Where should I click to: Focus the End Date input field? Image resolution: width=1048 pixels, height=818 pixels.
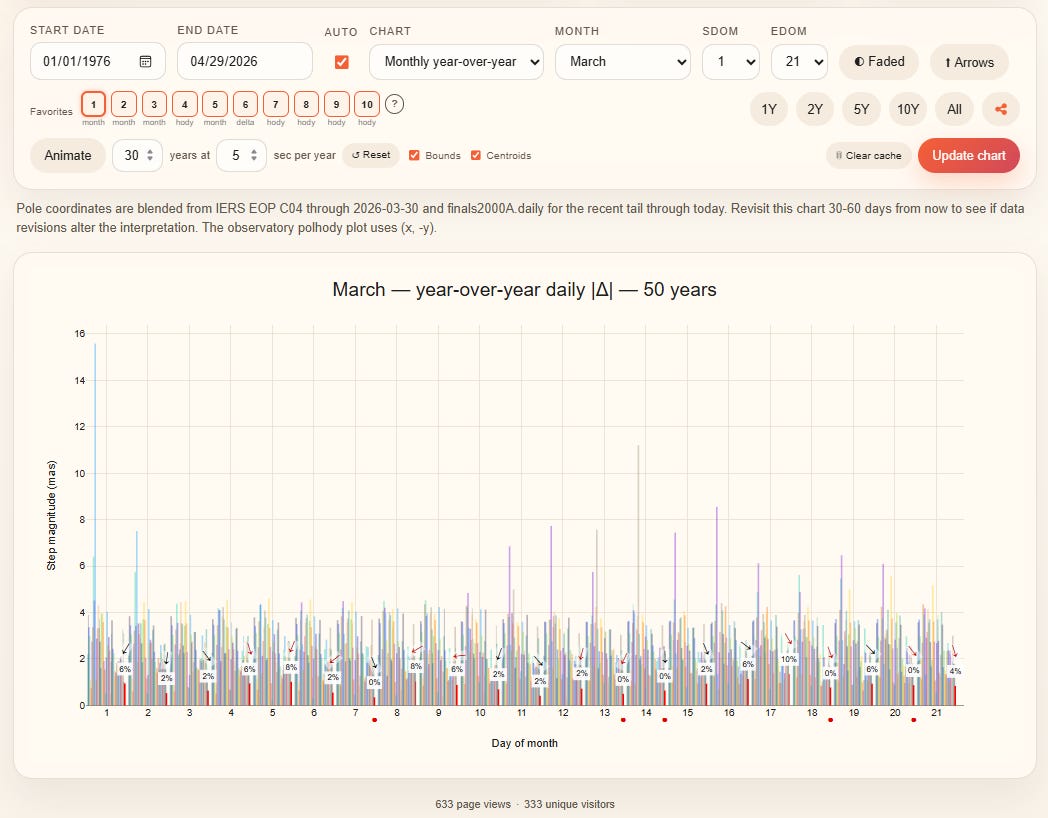[x=245, y=61]
